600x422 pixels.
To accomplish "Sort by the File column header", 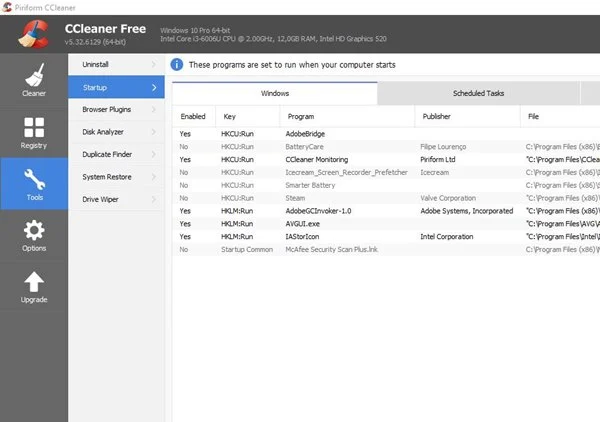I will click(x=560, y=116).
